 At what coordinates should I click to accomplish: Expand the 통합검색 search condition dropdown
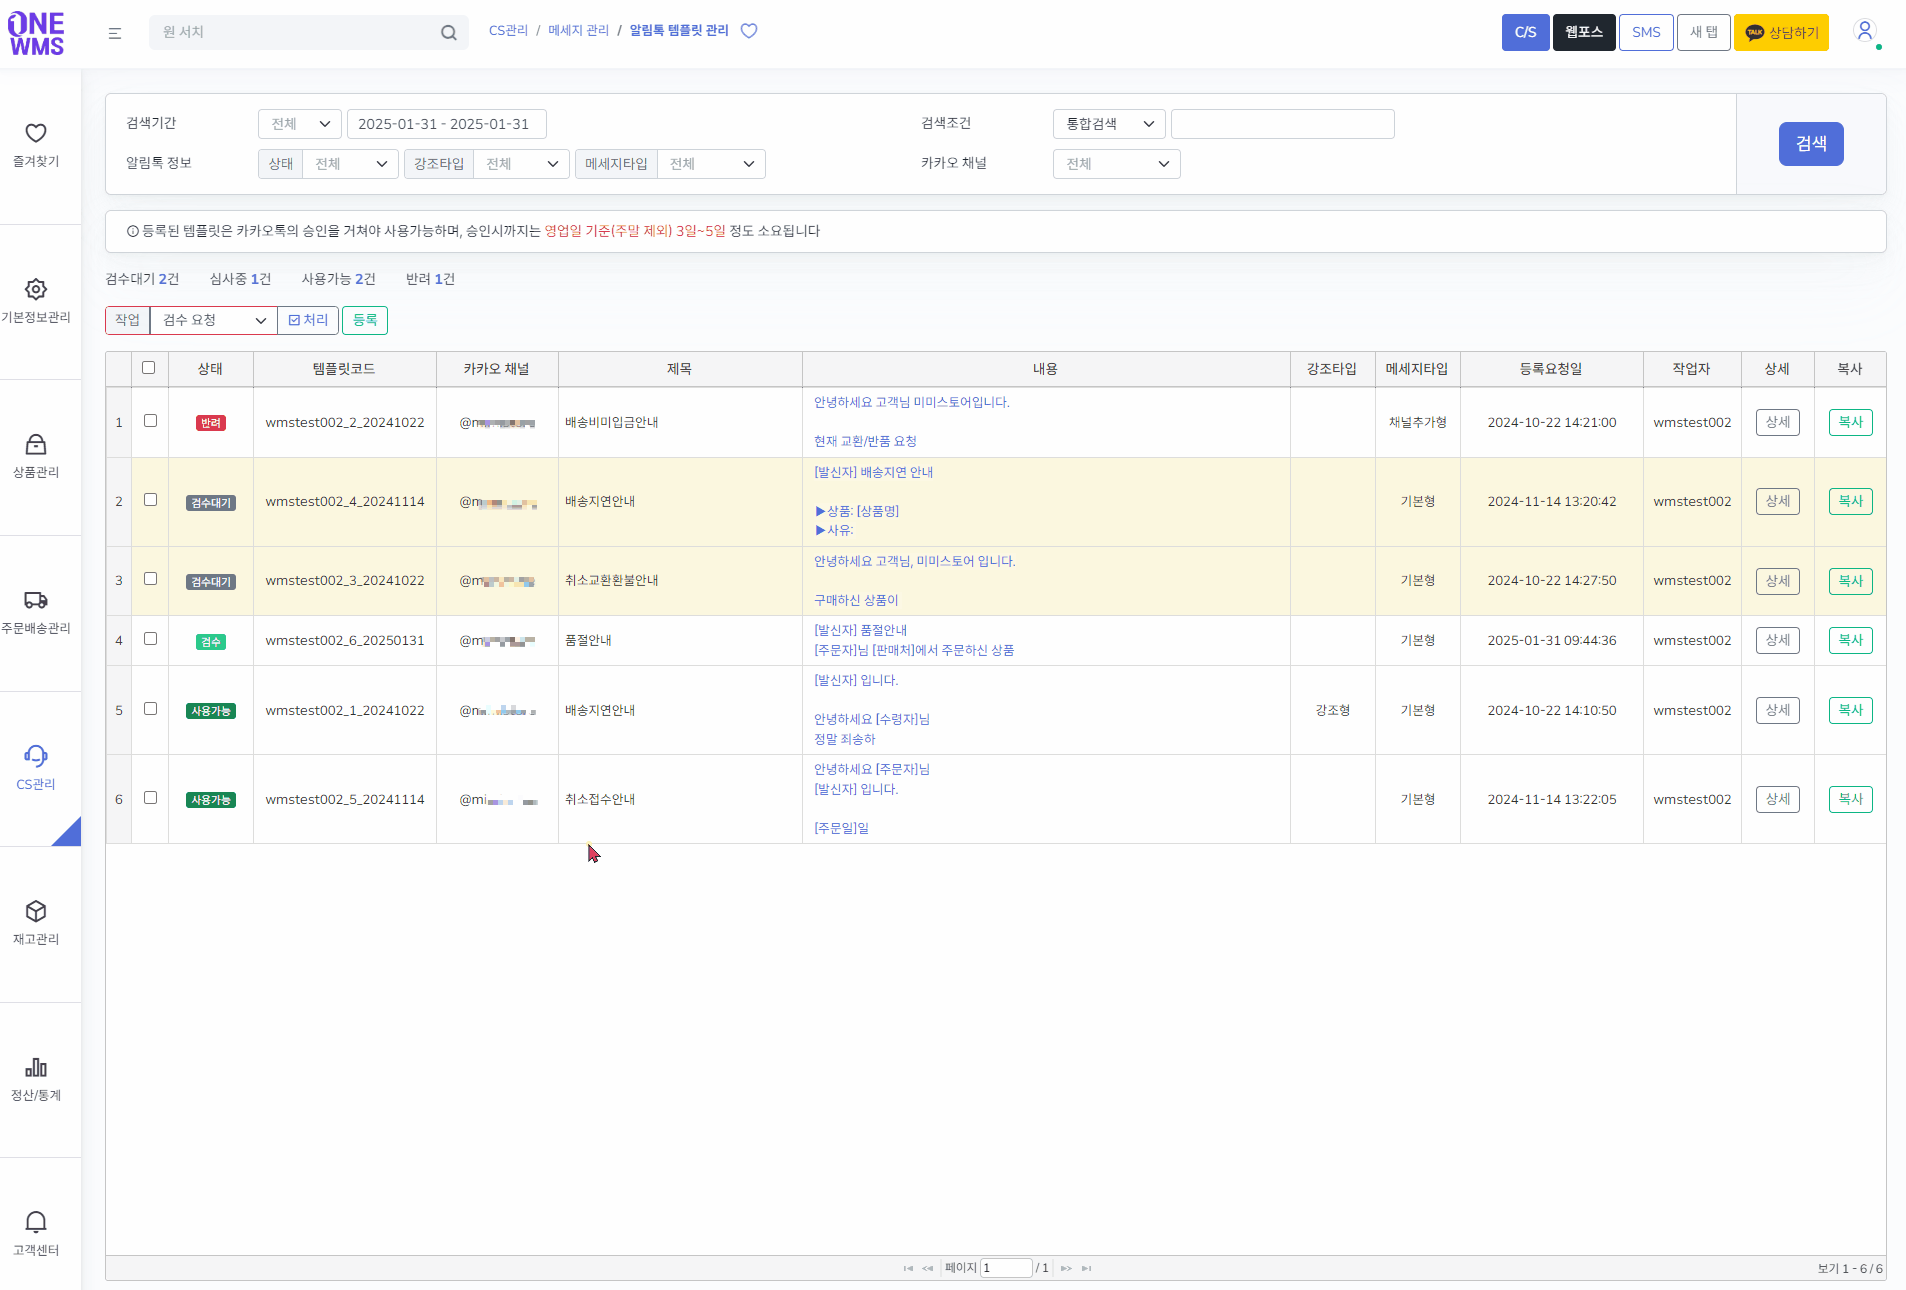[x=1108, y=124]
